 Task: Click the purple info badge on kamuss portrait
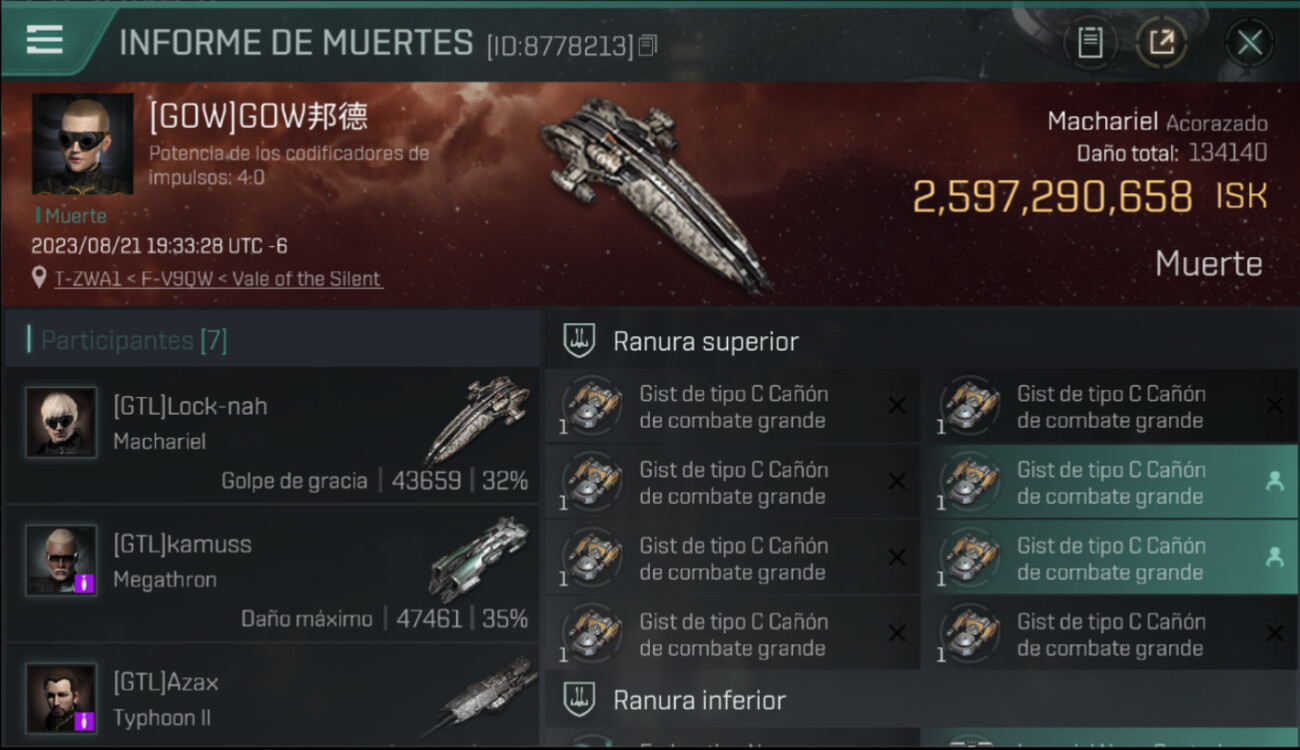(x=85, y=582)
